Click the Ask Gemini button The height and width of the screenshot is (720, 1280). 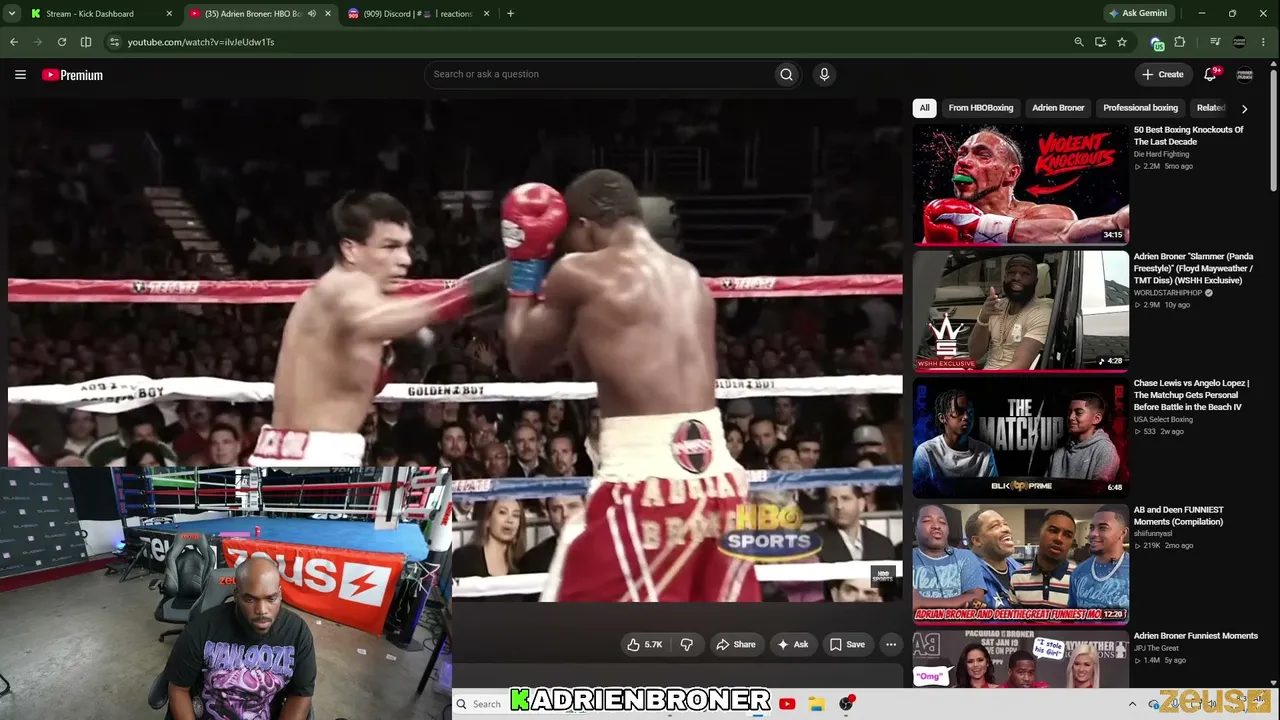tap(1138, 14)
